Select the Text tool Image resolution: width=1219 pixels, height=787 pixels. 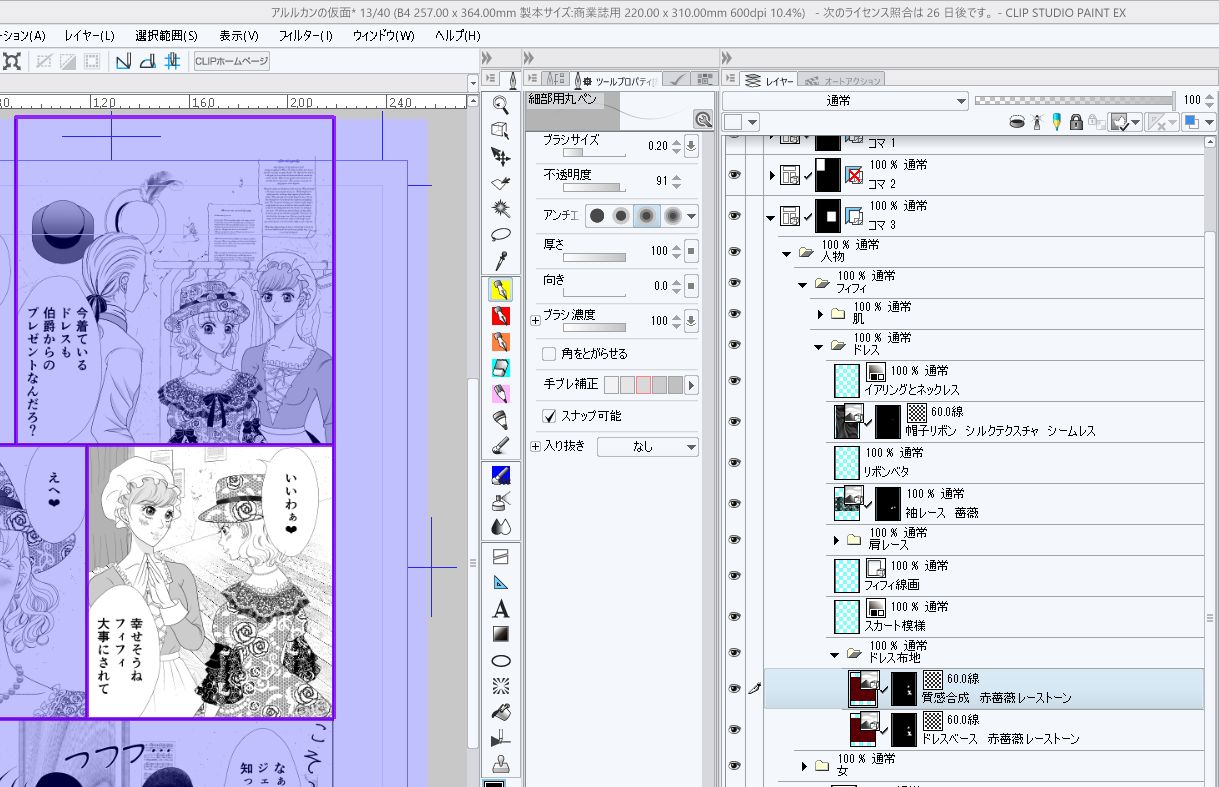pos(501,609)
